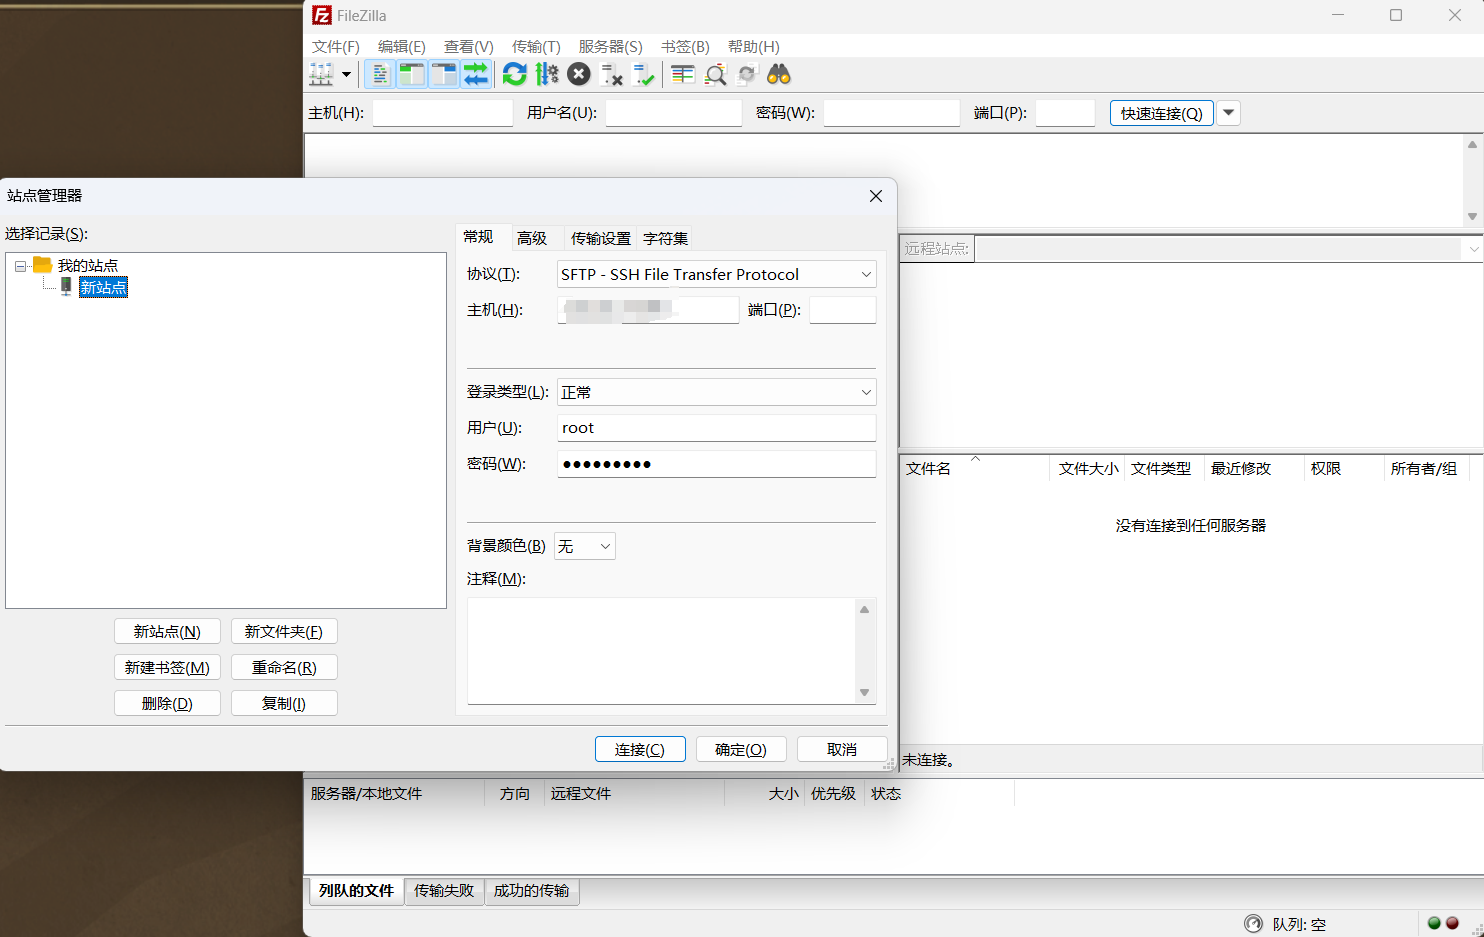
Task: Toggle the message log display icon
Action: tap(379, 74)
